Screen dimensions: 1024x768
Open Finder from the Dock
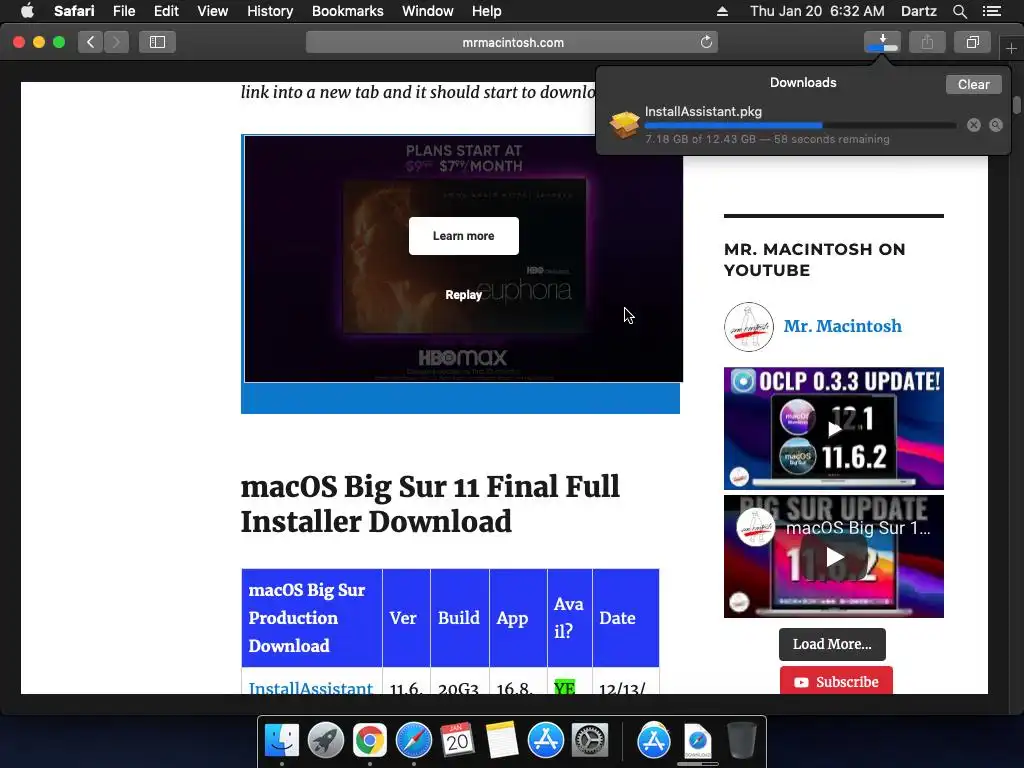coord(281,741)
